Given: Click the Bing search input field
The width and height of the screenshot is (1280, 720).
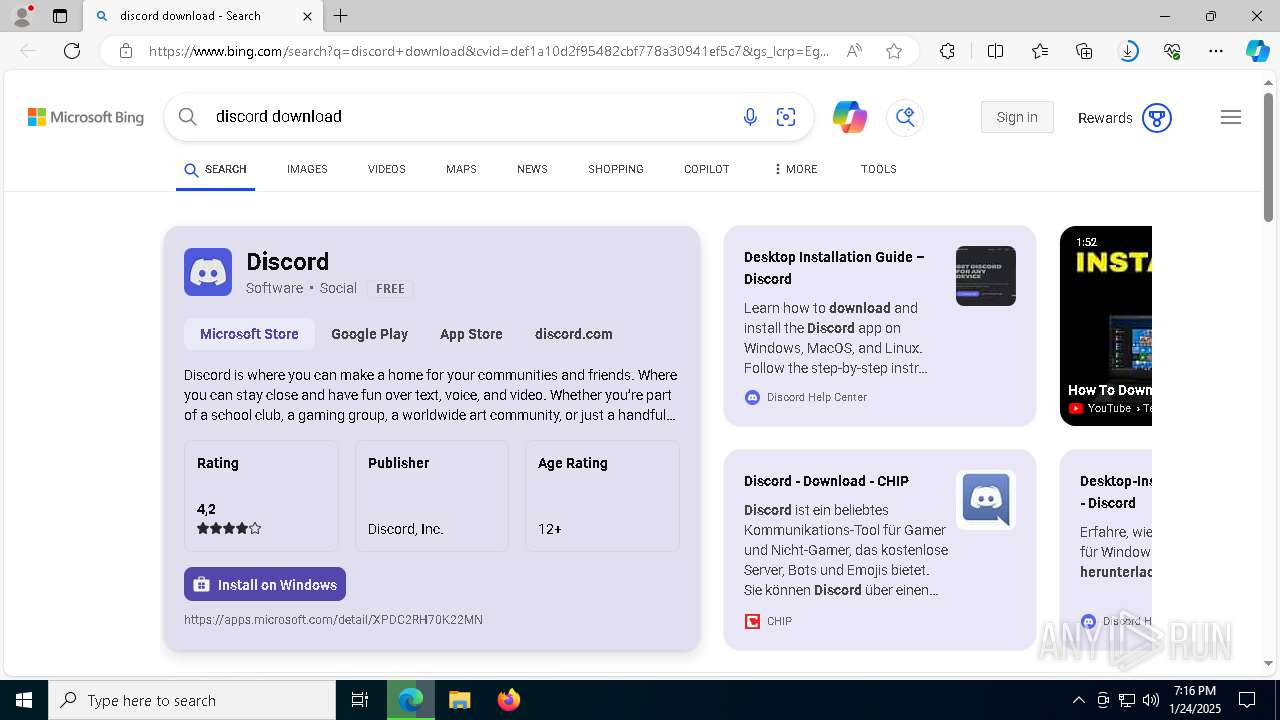Looking at the screenshot, I should click(470, 117).
